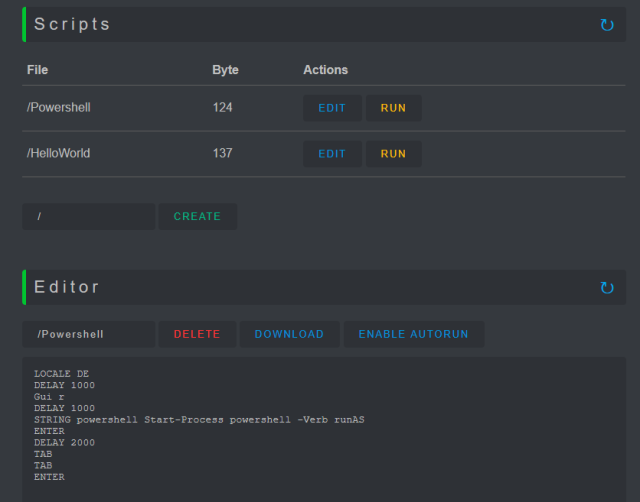Focus the editor filename field showing /Powershell

point(89,334)
